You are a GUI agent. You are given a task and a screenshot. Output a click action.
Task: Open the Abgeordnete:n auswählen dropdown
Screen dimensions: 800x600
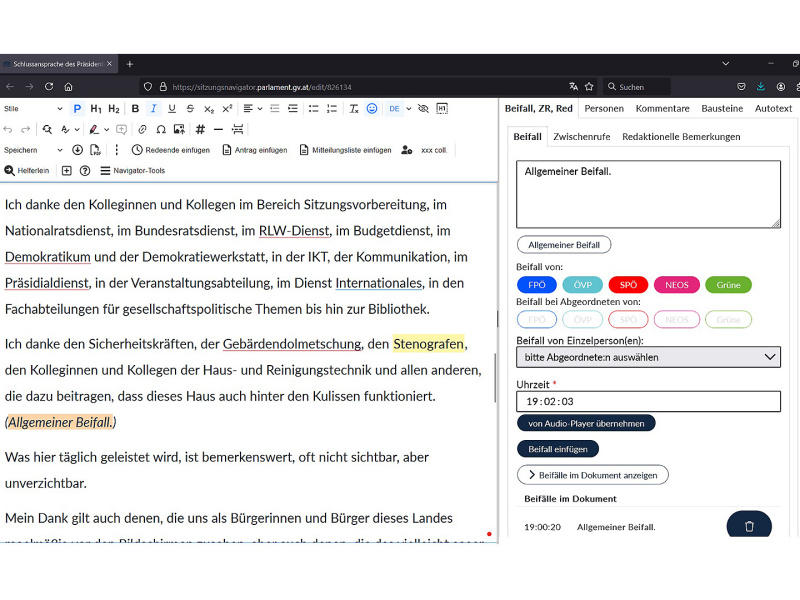[648, 357]
